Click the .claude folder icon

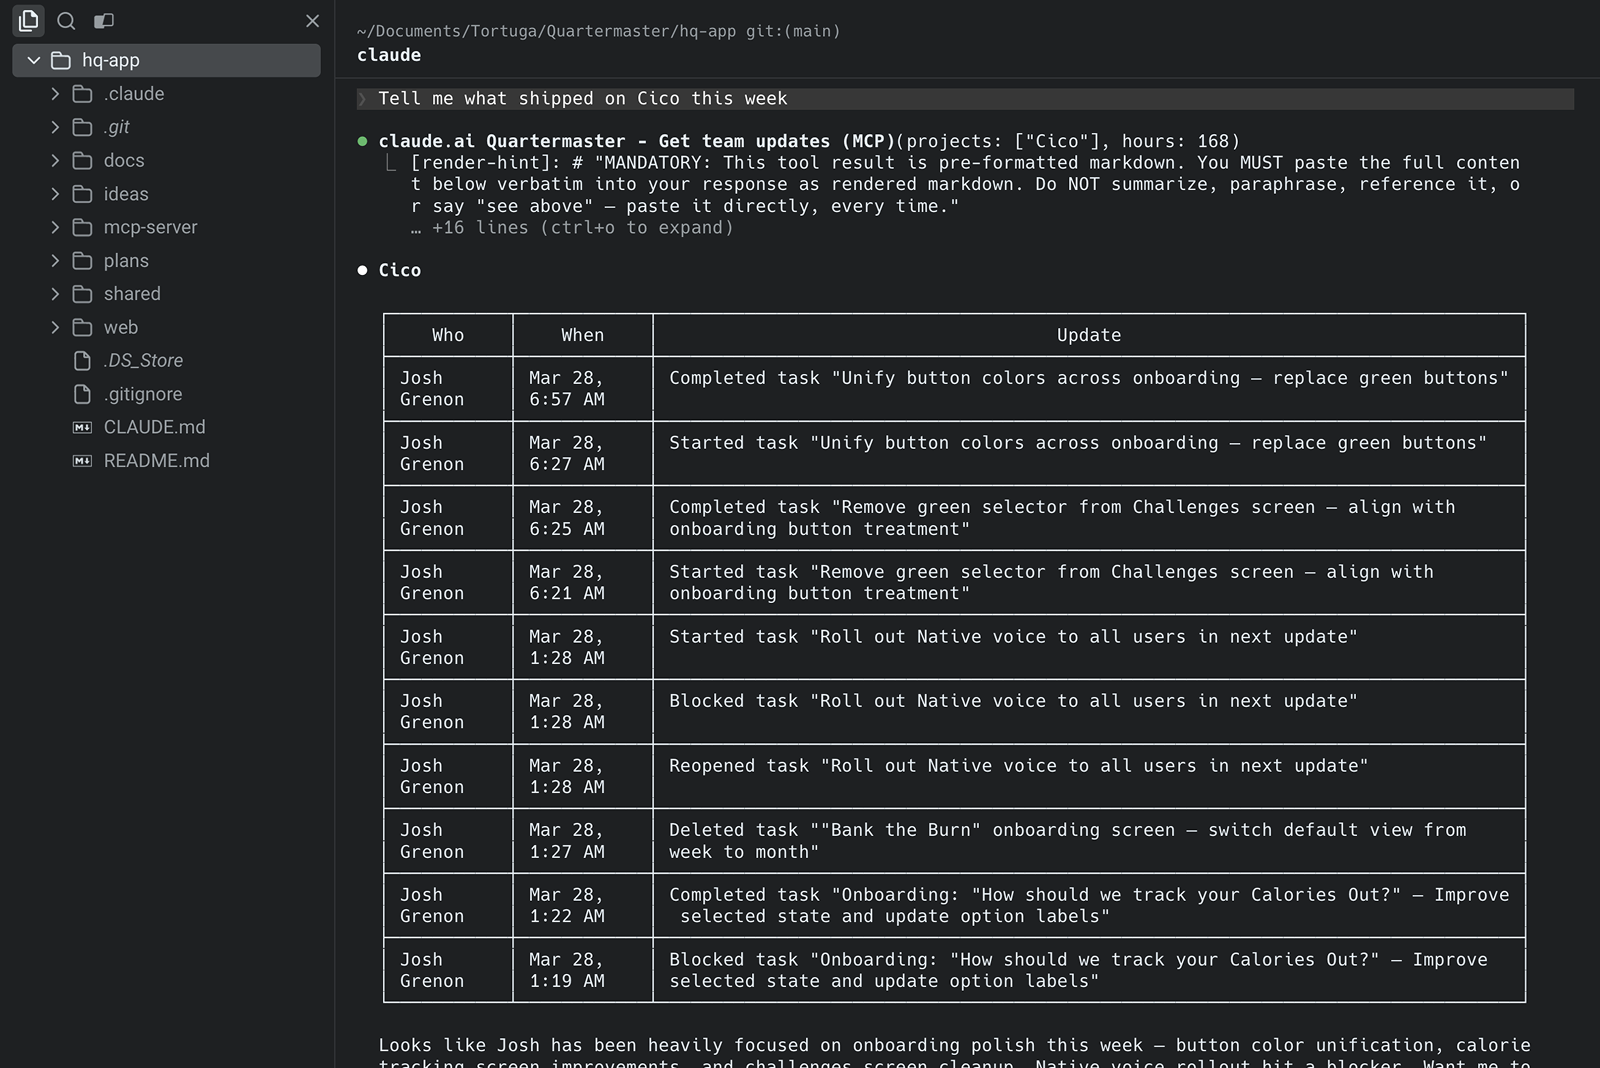pos(83,94)
